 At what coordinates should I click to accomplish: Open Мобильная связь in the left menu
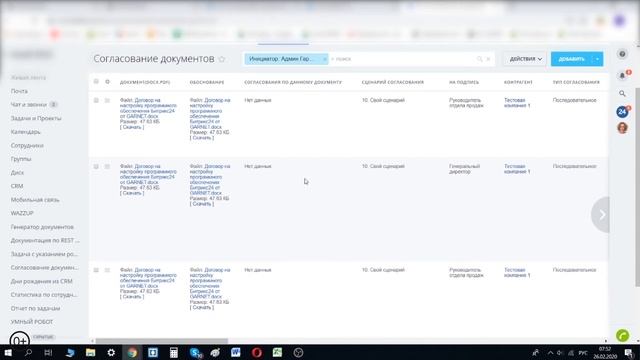coord(35,200)
